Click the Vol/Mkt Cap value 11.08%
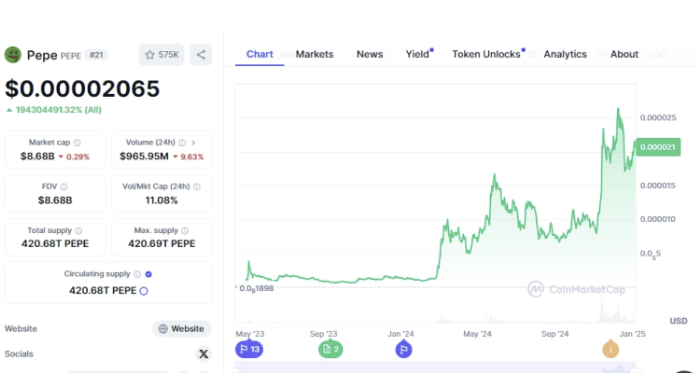Screen dimensions: 699x373 coord(161,201)
